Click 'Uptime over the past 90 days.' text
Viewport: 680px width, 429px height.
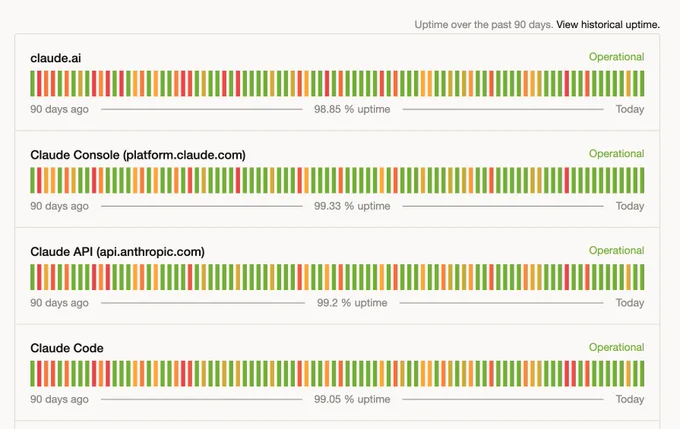pyautogui.click(x=484, y=25)
